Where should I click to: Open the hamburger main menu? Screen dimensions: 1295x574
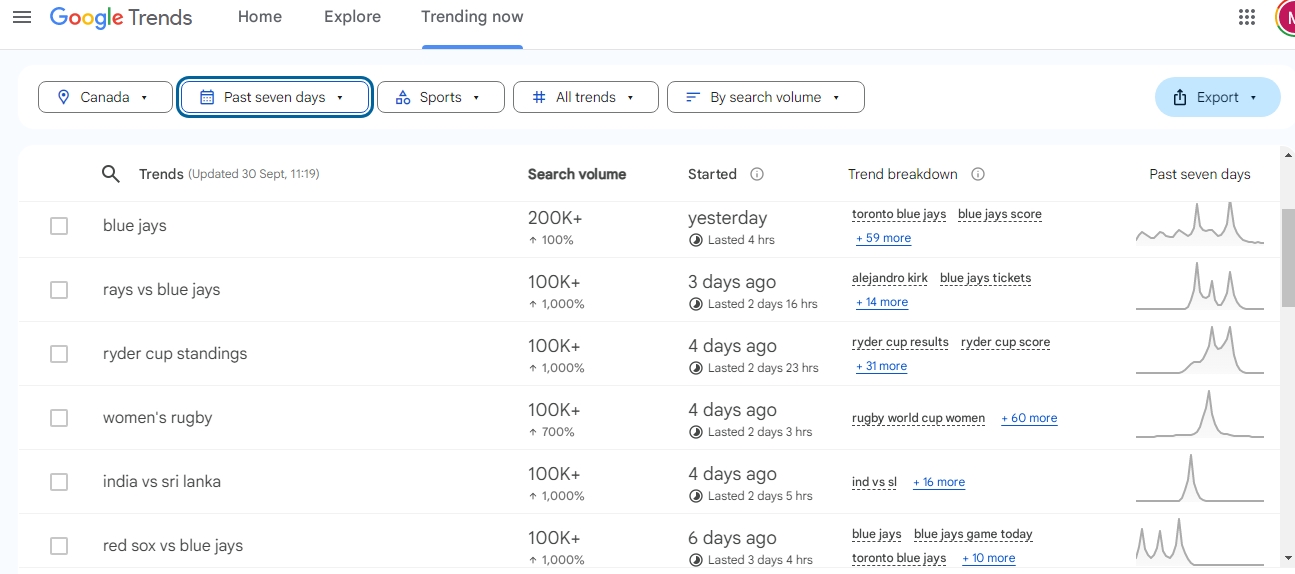coord(22,17)
